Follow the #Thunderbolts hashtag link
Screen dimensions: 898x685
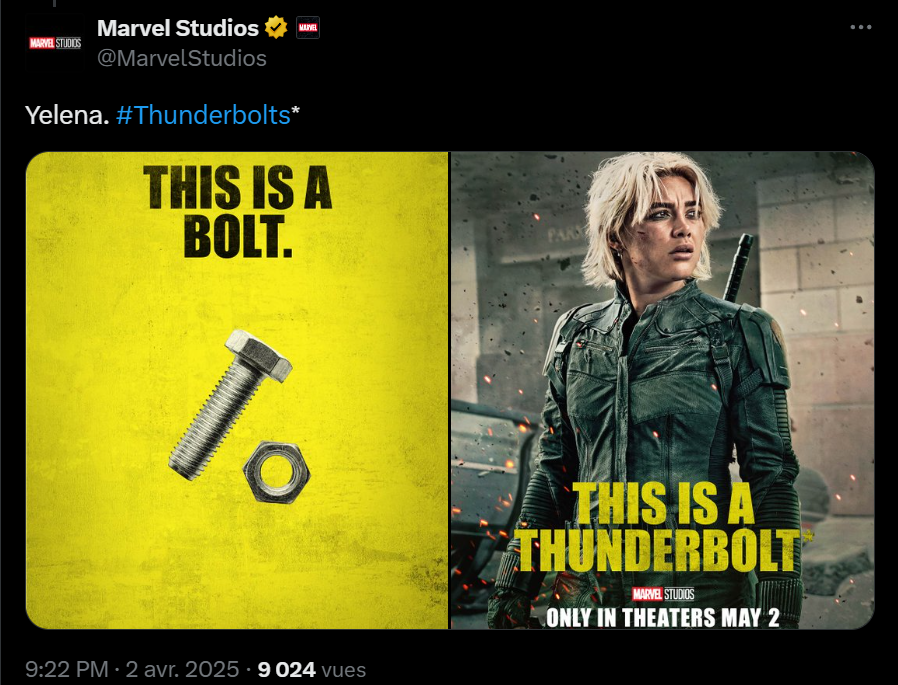pos(203,115)
